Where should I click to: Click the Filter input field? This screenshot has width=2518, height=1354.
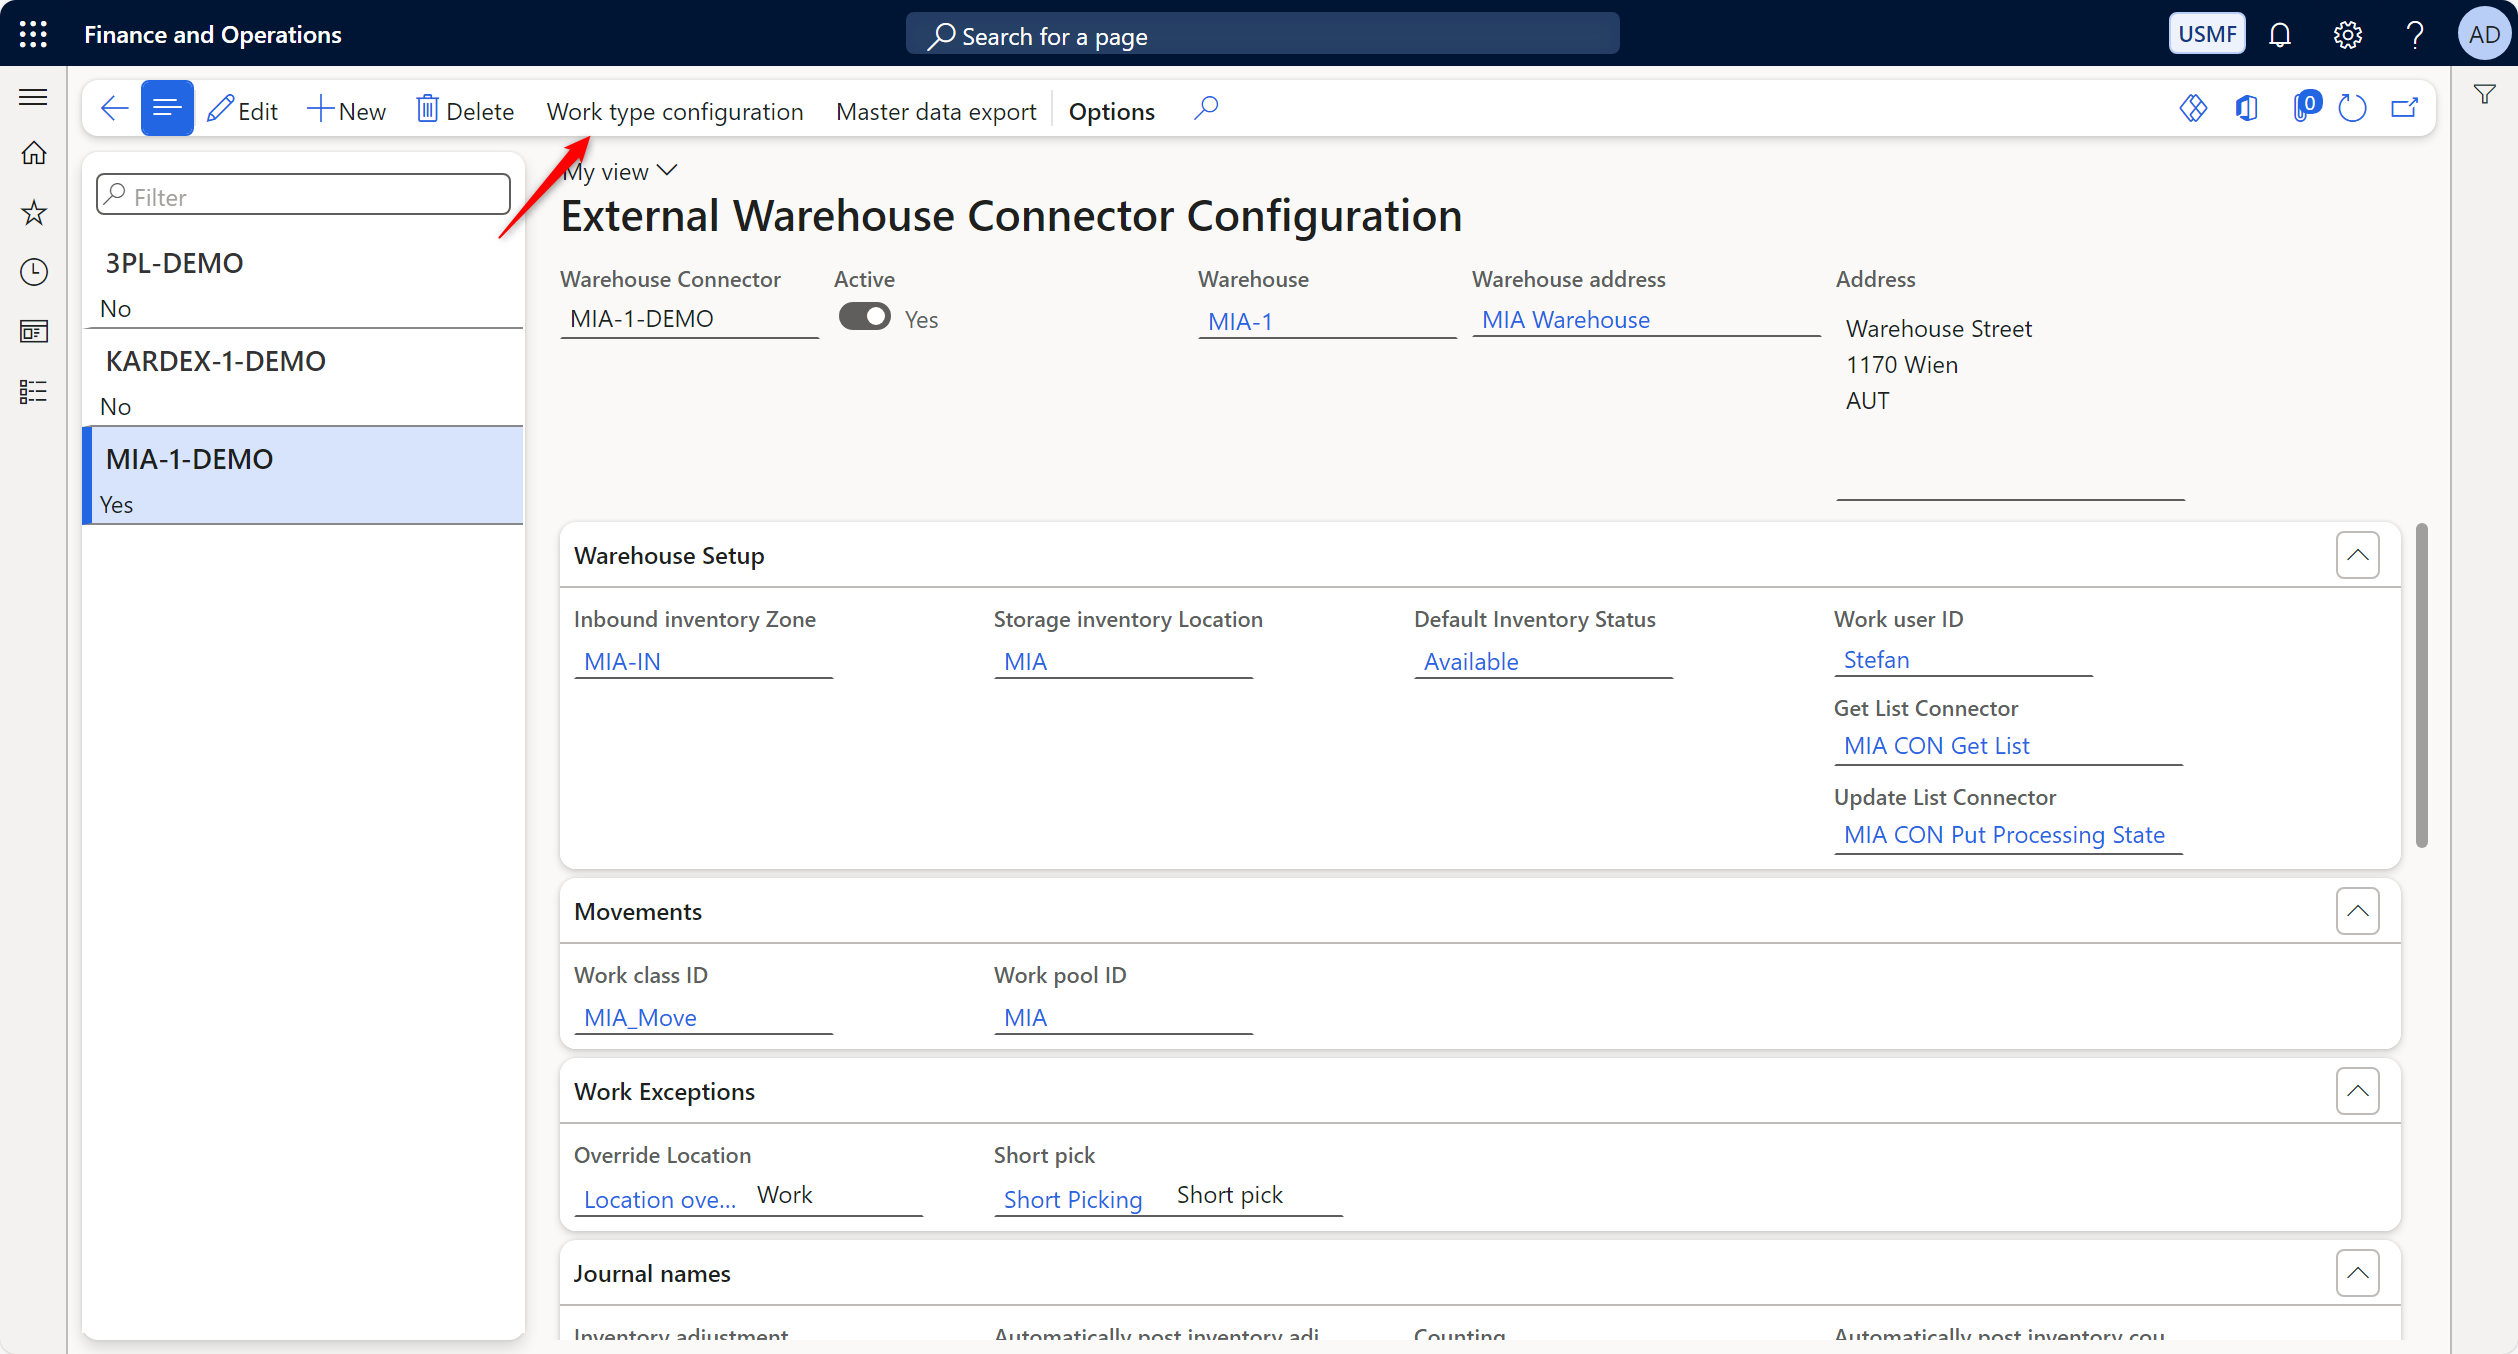(304, 196)
